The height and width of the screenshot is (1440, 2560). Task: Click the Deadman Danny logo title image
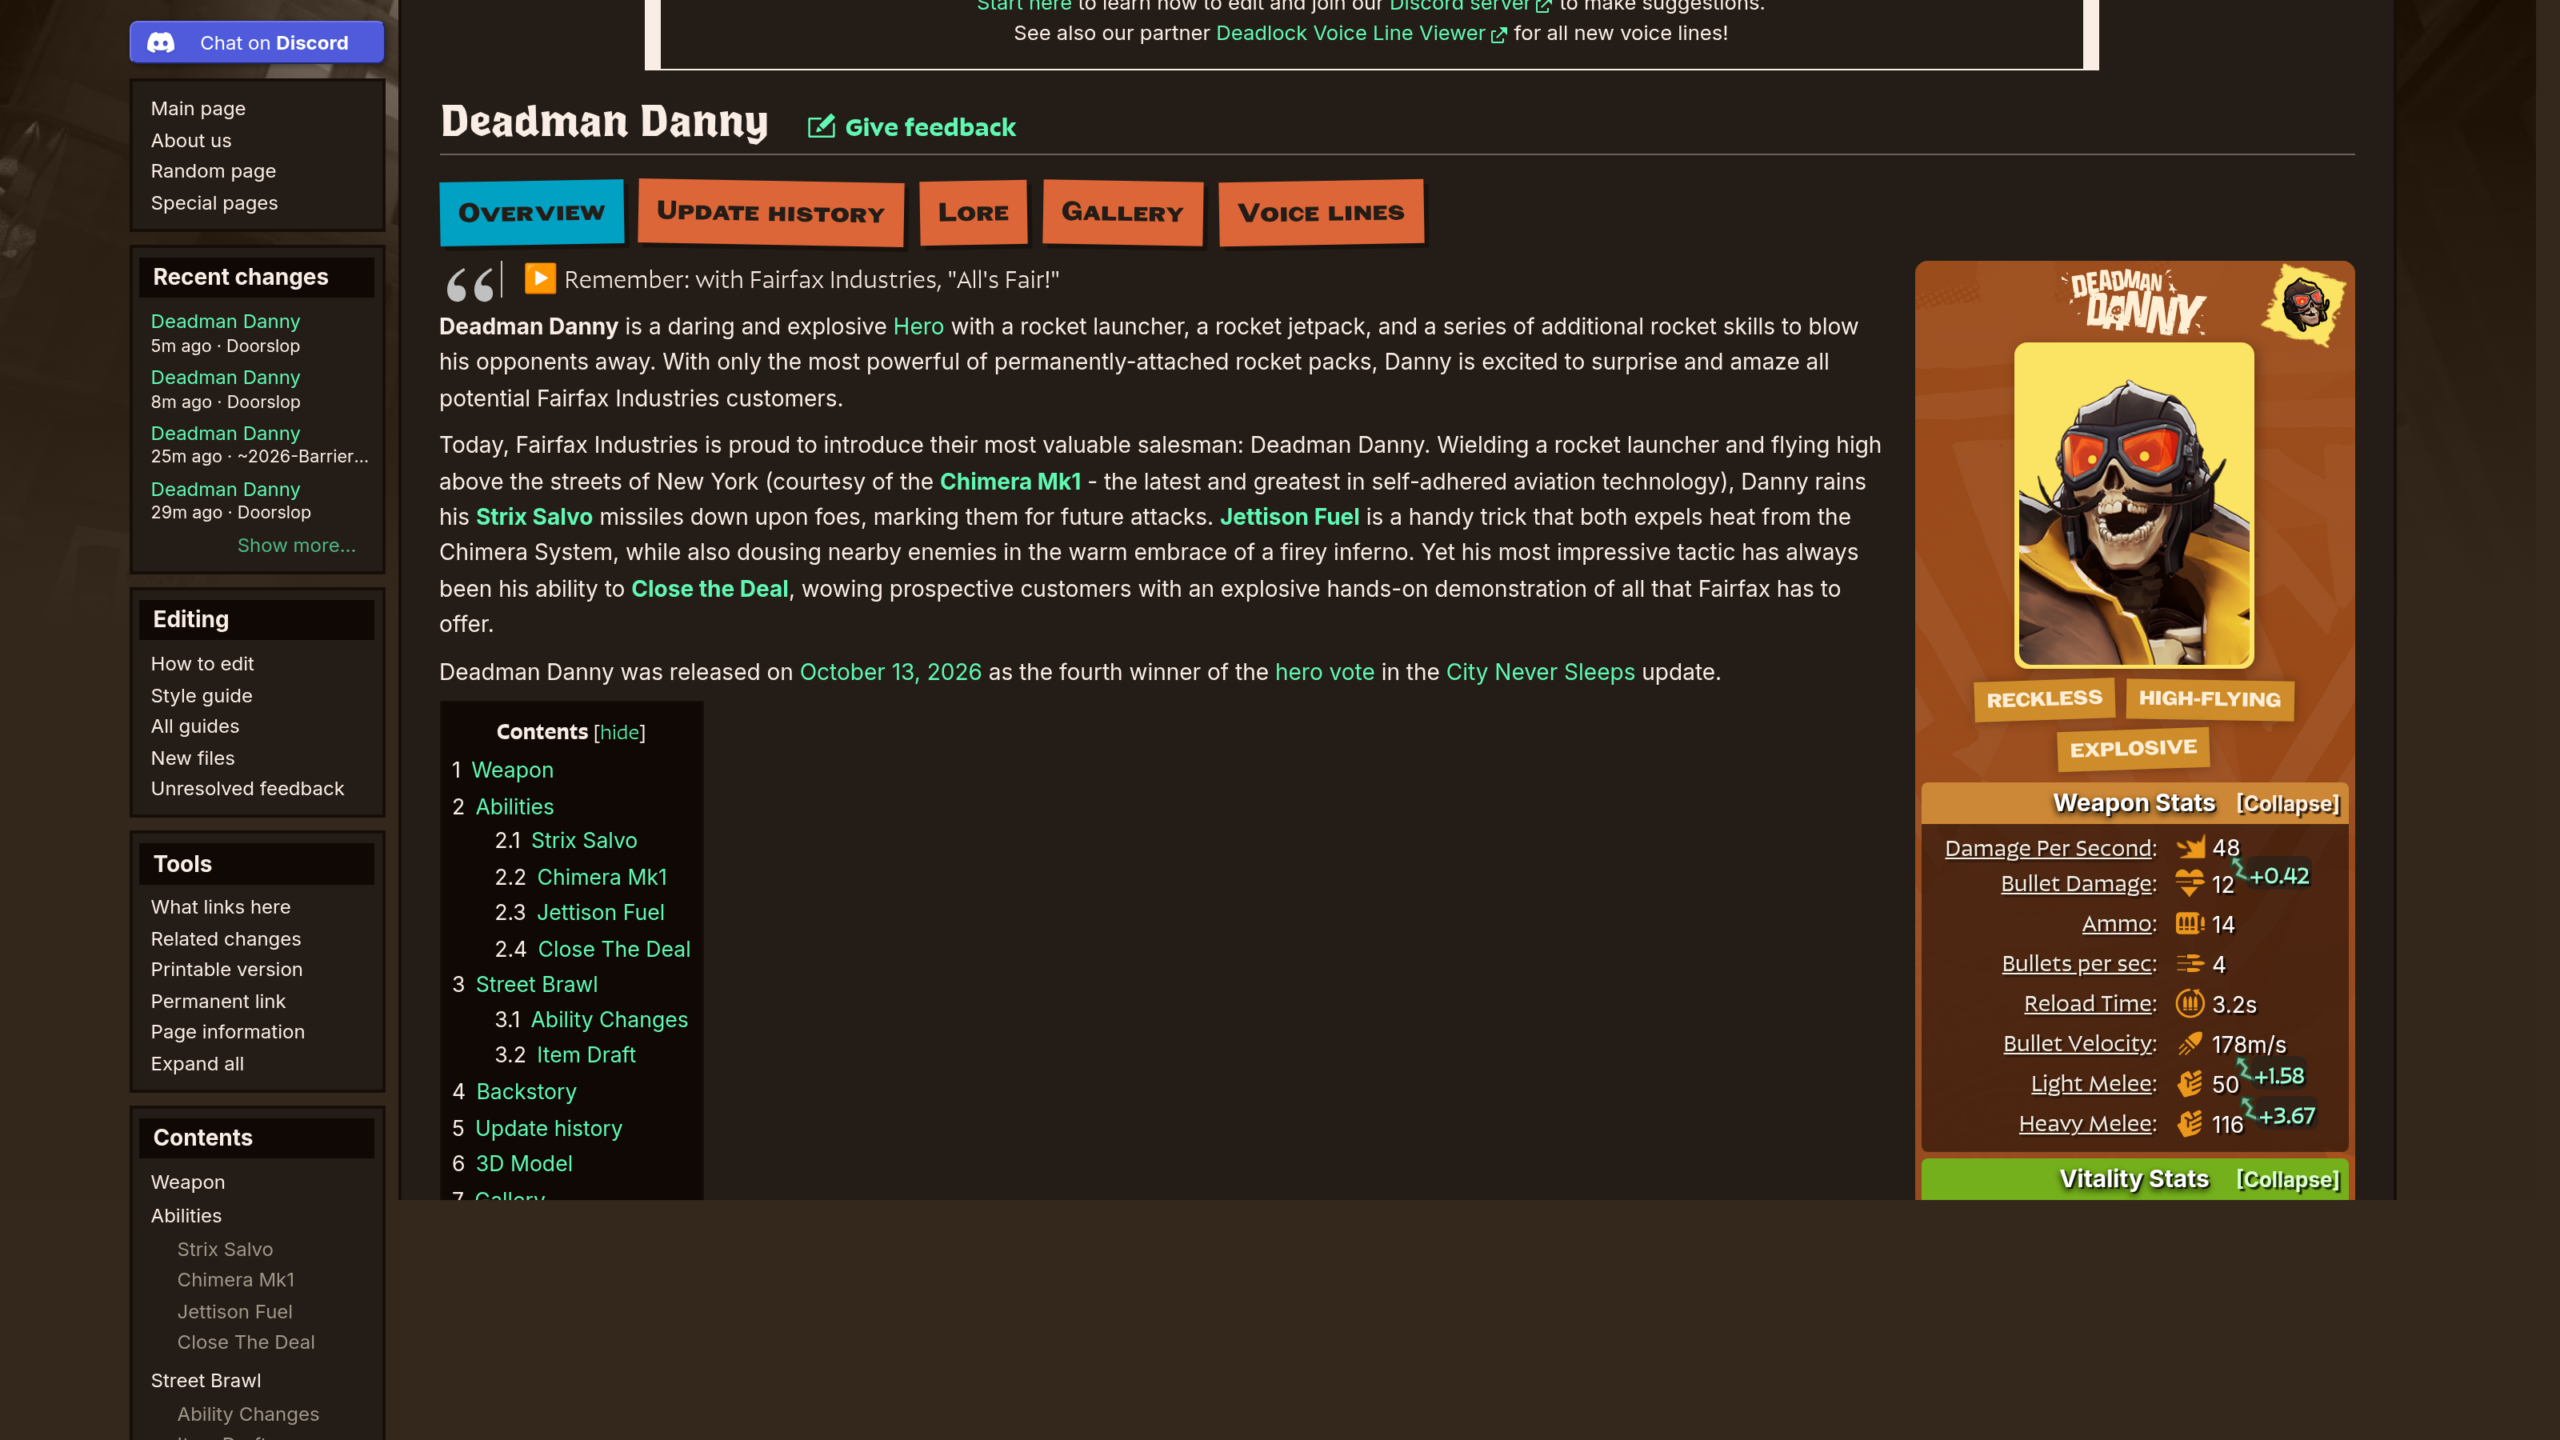click(2136, 301)
